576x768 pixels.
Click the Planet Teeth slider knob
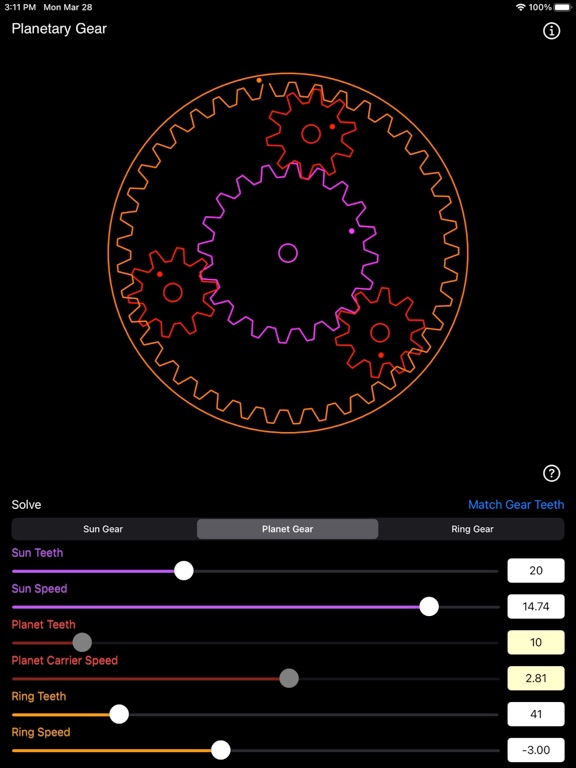(x=82, y=643)
